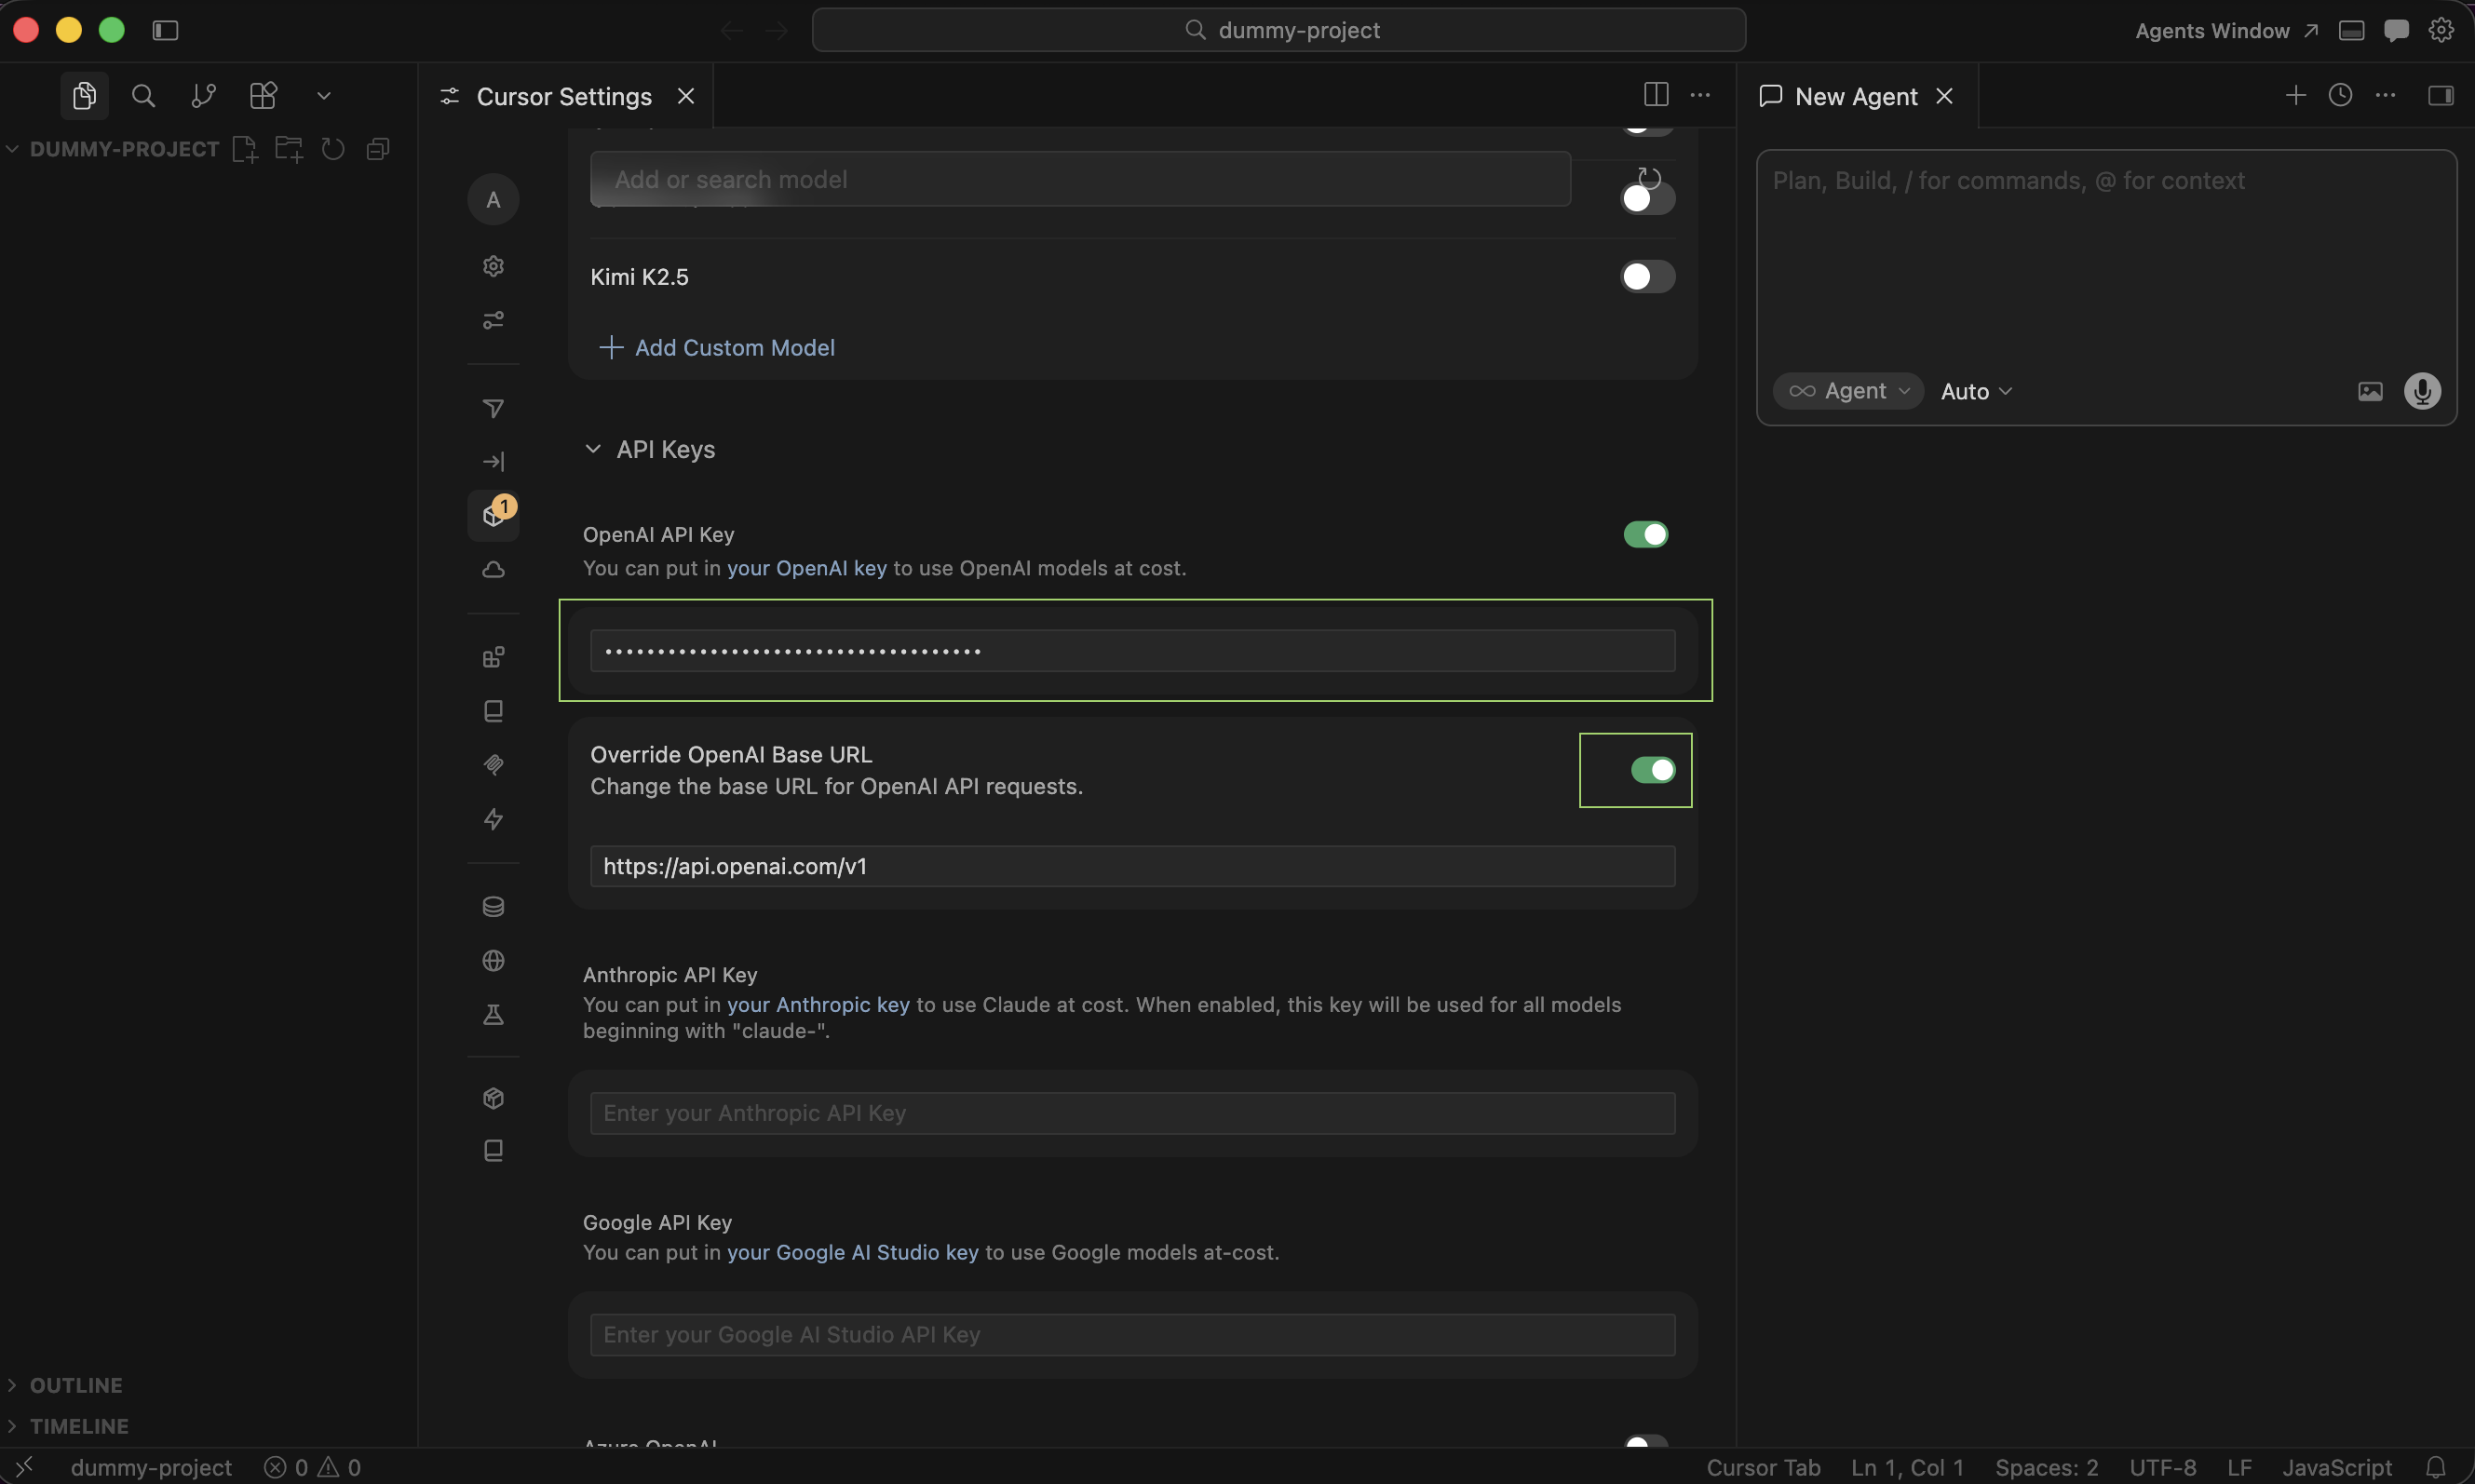Open the cloud section in settings sidebar

click(493, 569)
